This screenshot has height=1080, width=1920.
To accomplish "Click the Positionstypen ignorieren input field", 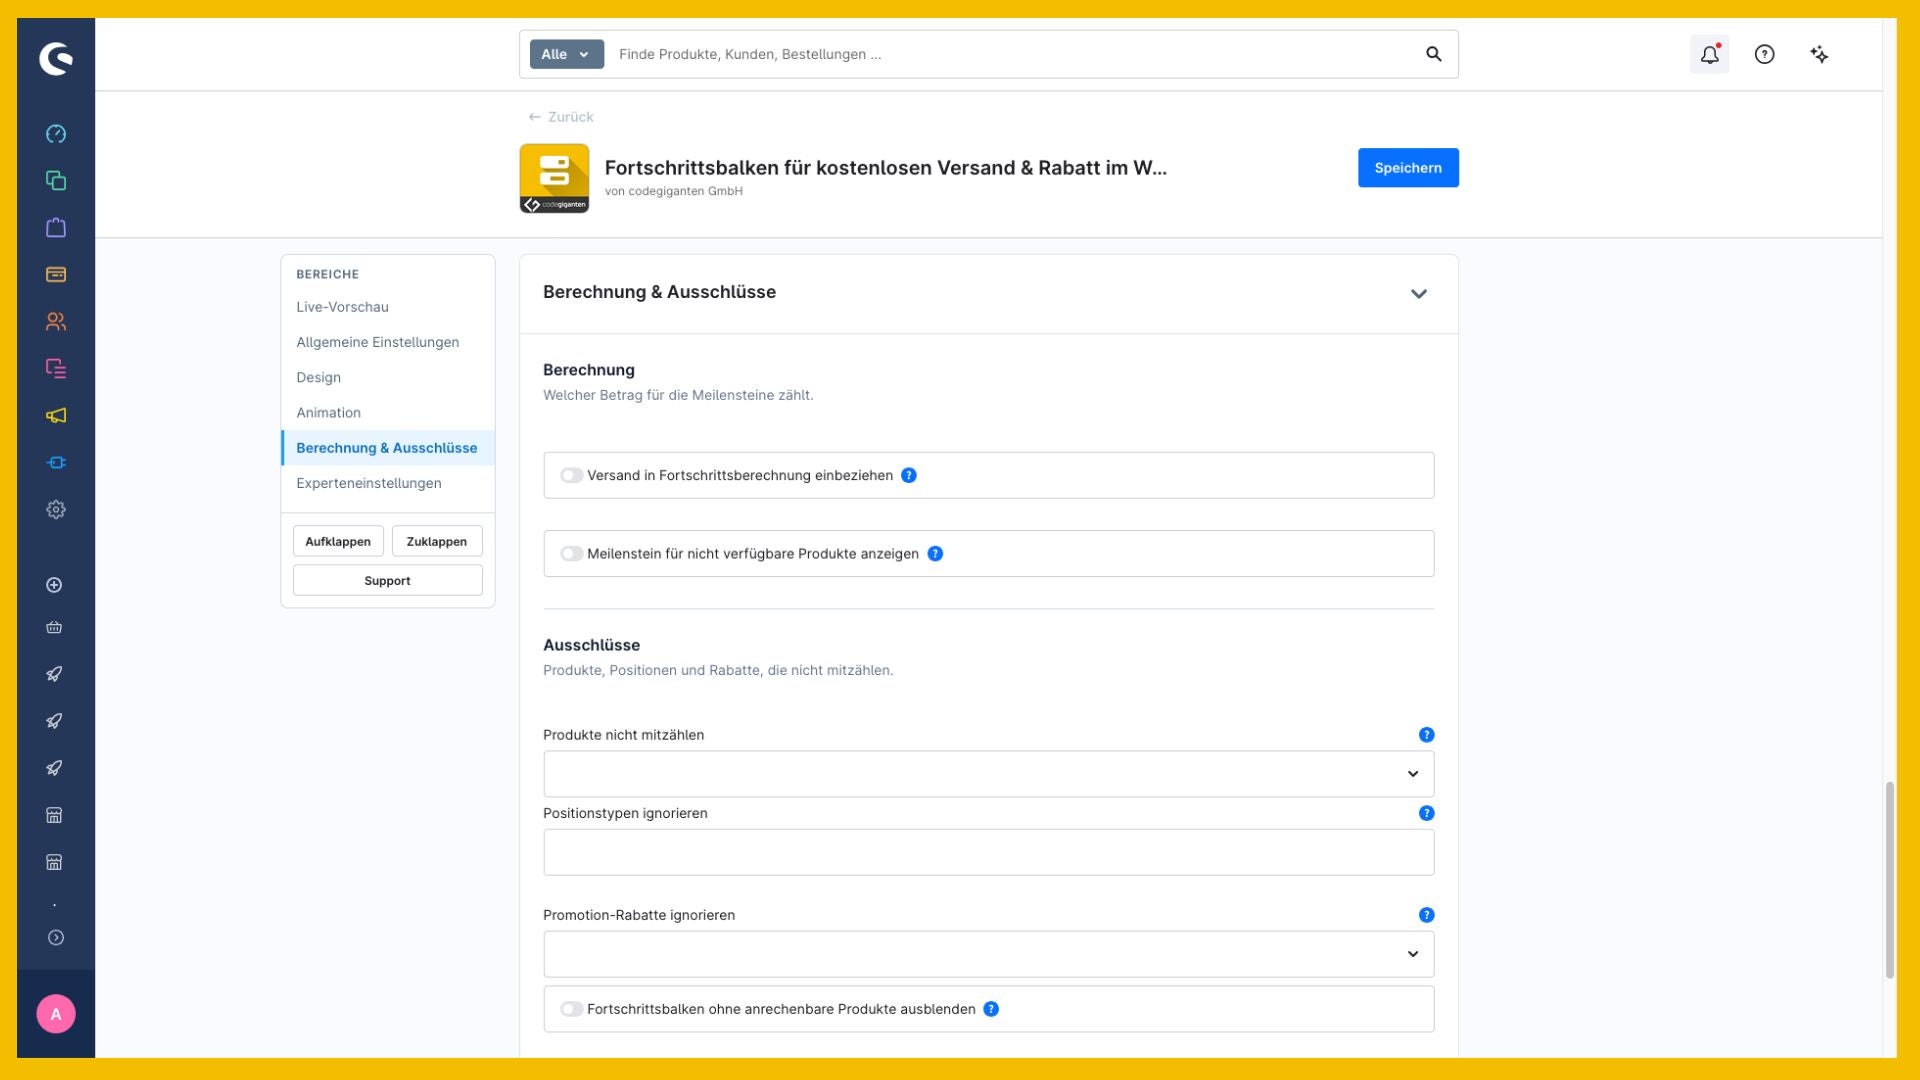I will 988,853.
